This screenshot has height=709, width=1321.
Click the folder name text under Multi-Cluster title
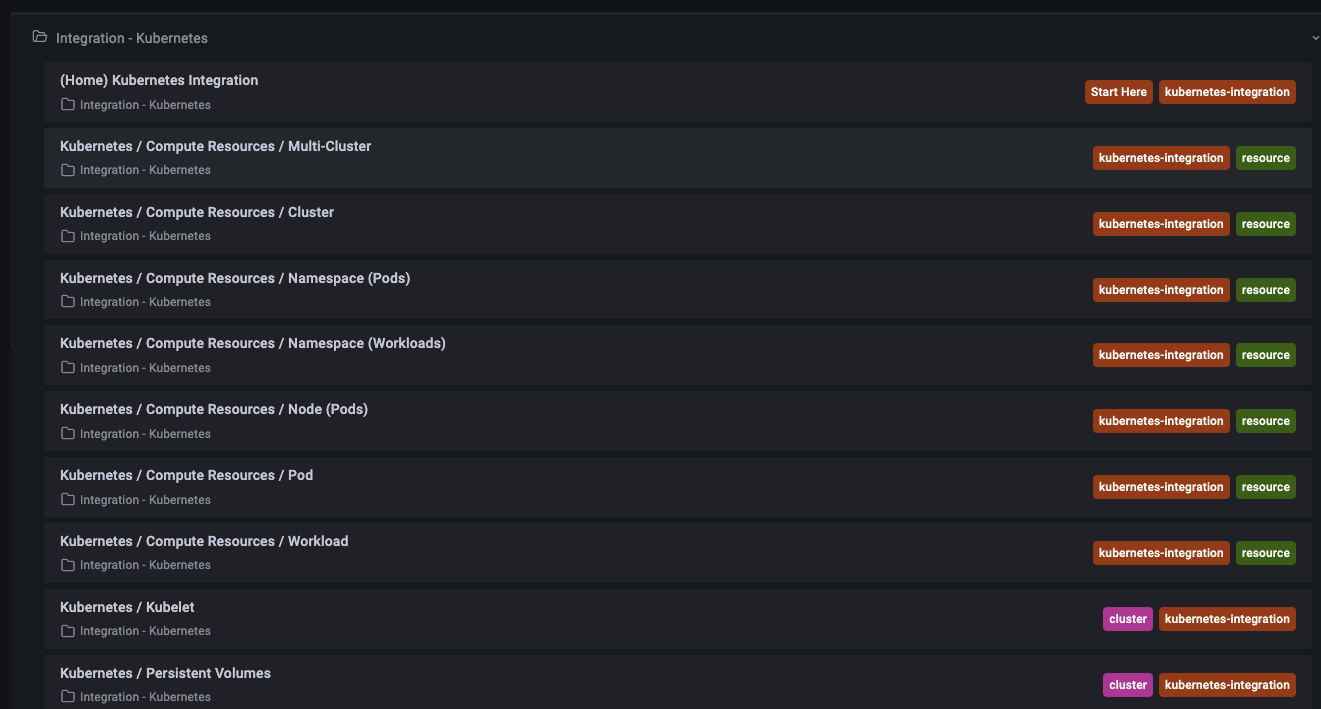click(145, 170)
